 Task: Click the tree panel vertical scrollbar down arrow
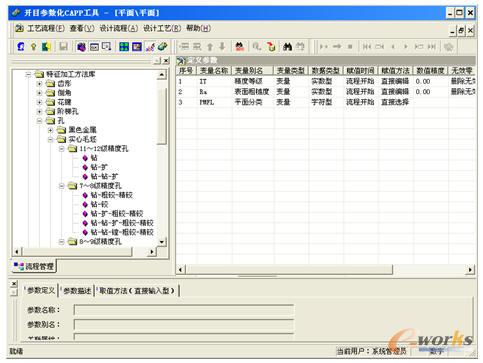162,242
